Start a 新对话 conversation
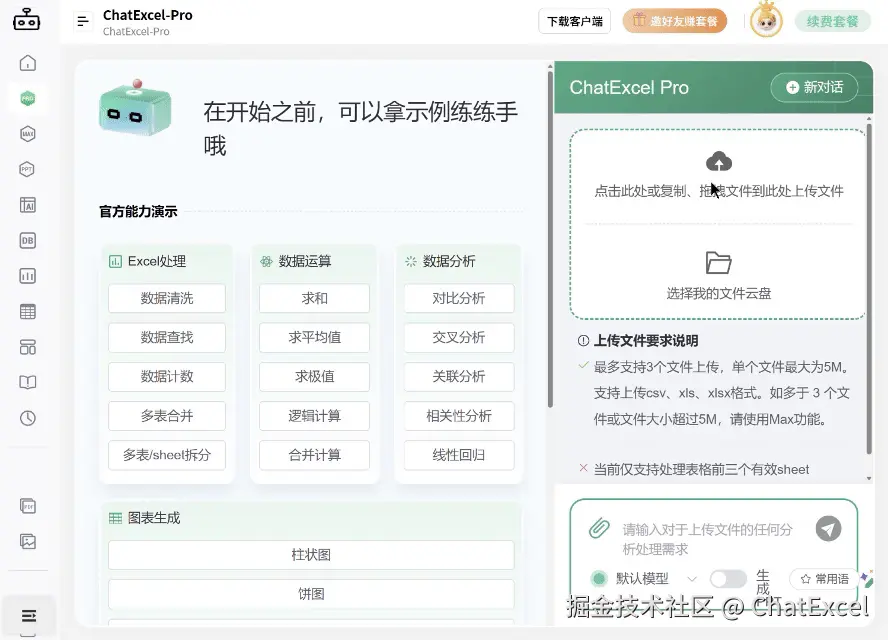The height and width of the screenshot is (640, 888). [814, 87]
